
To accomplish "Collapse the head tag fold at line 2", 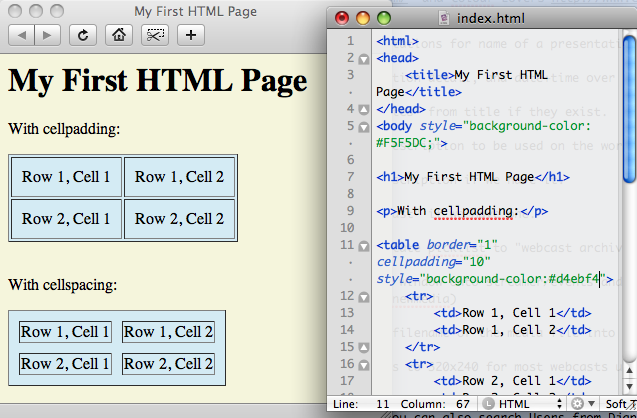I will point(364,59).
